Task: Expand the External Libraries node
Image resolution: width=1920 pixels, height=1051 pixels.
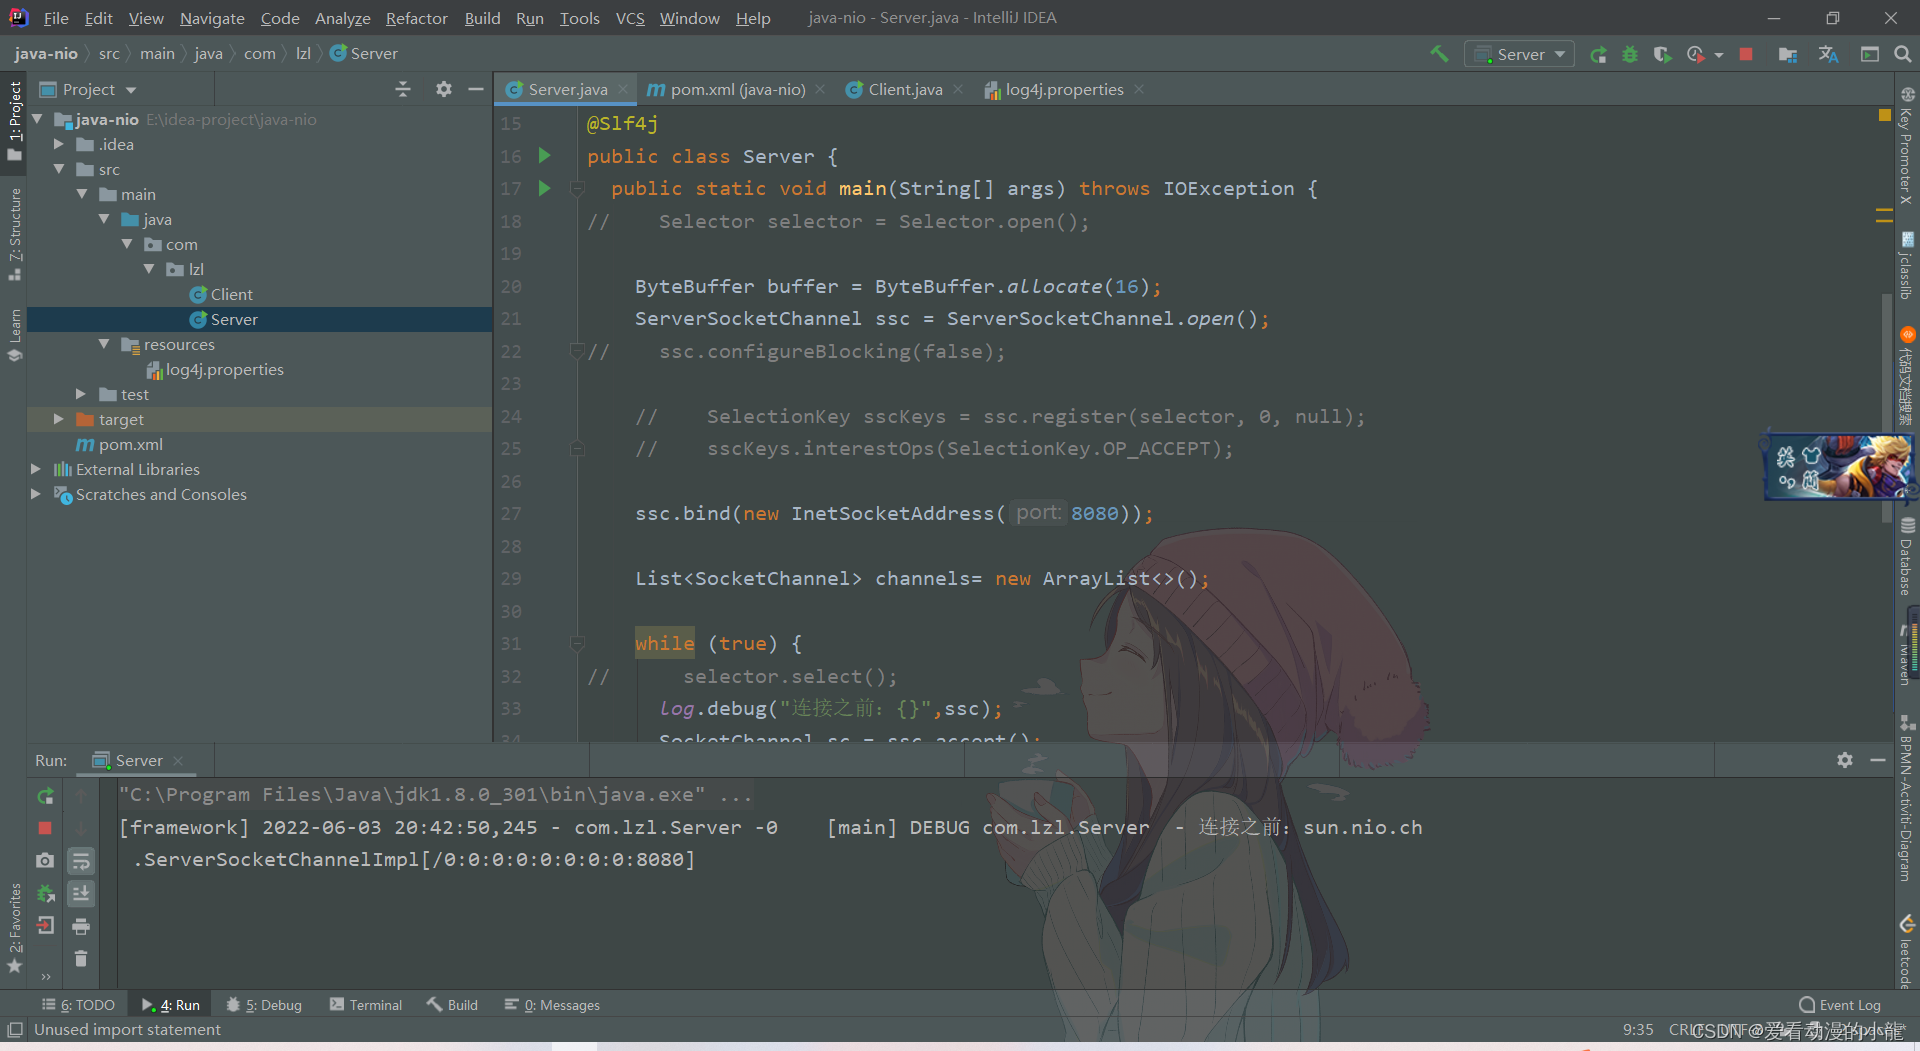Action: pos(36,469)
